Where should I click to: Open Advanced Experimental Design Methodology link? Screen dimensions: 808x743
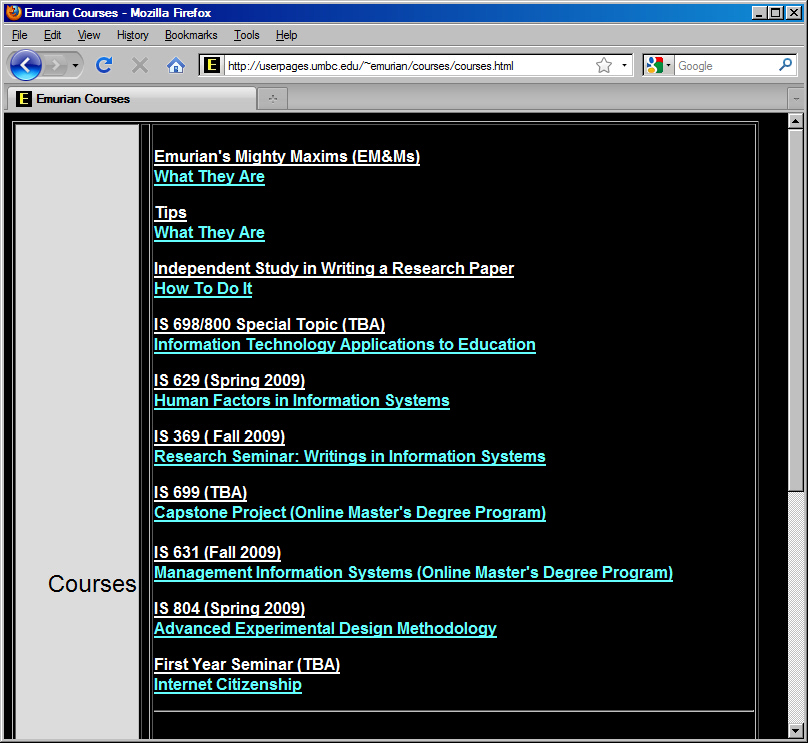coord(325,629)
